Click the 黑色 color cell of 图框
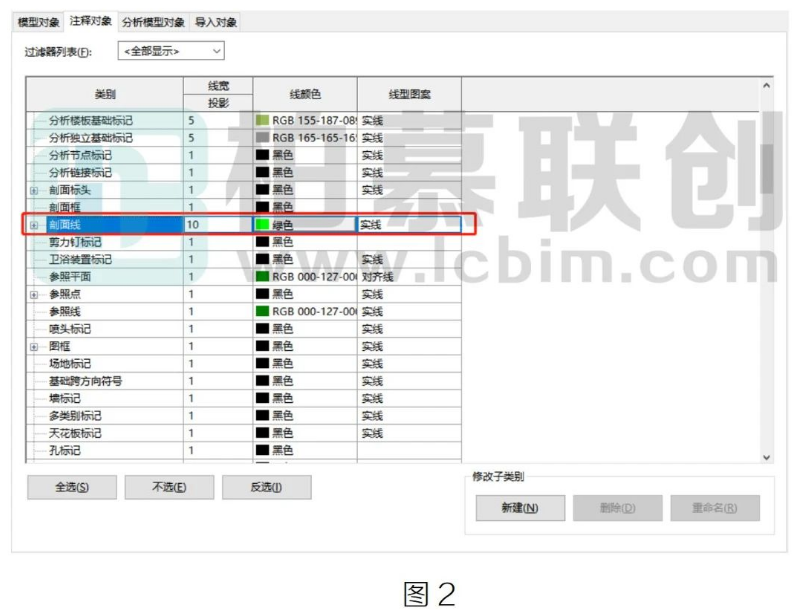Viewport: 792px width, 610px height. (x=305, y=346)
